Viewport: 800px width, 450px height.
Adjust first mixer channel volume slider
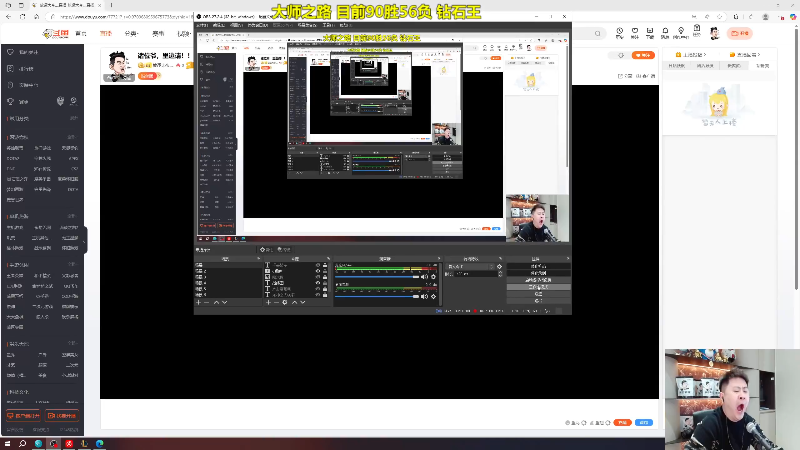tap(377, 277)
